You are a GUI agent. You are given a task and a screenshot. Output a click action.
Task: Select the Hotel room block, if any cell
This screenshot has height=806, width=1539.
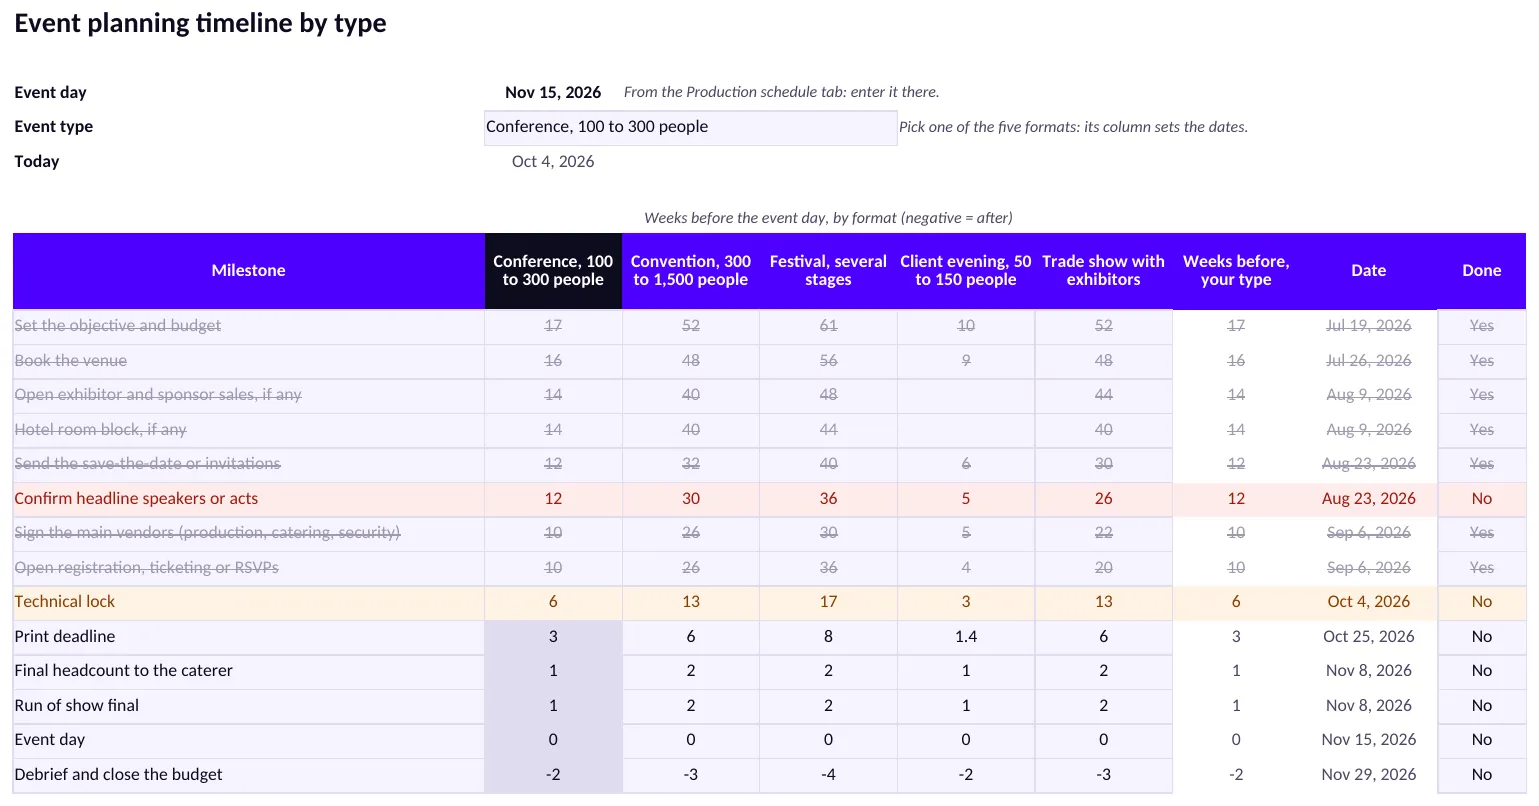[x=249, y=430]
